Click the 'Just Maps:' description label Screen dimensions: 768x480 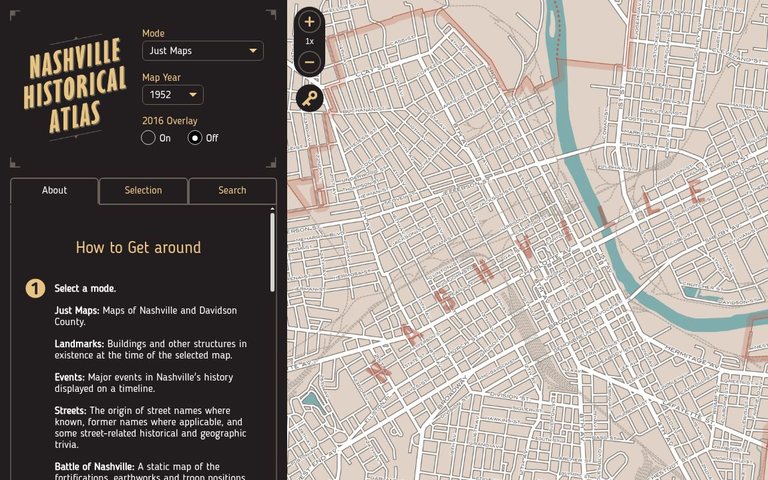tap(77, 311)
